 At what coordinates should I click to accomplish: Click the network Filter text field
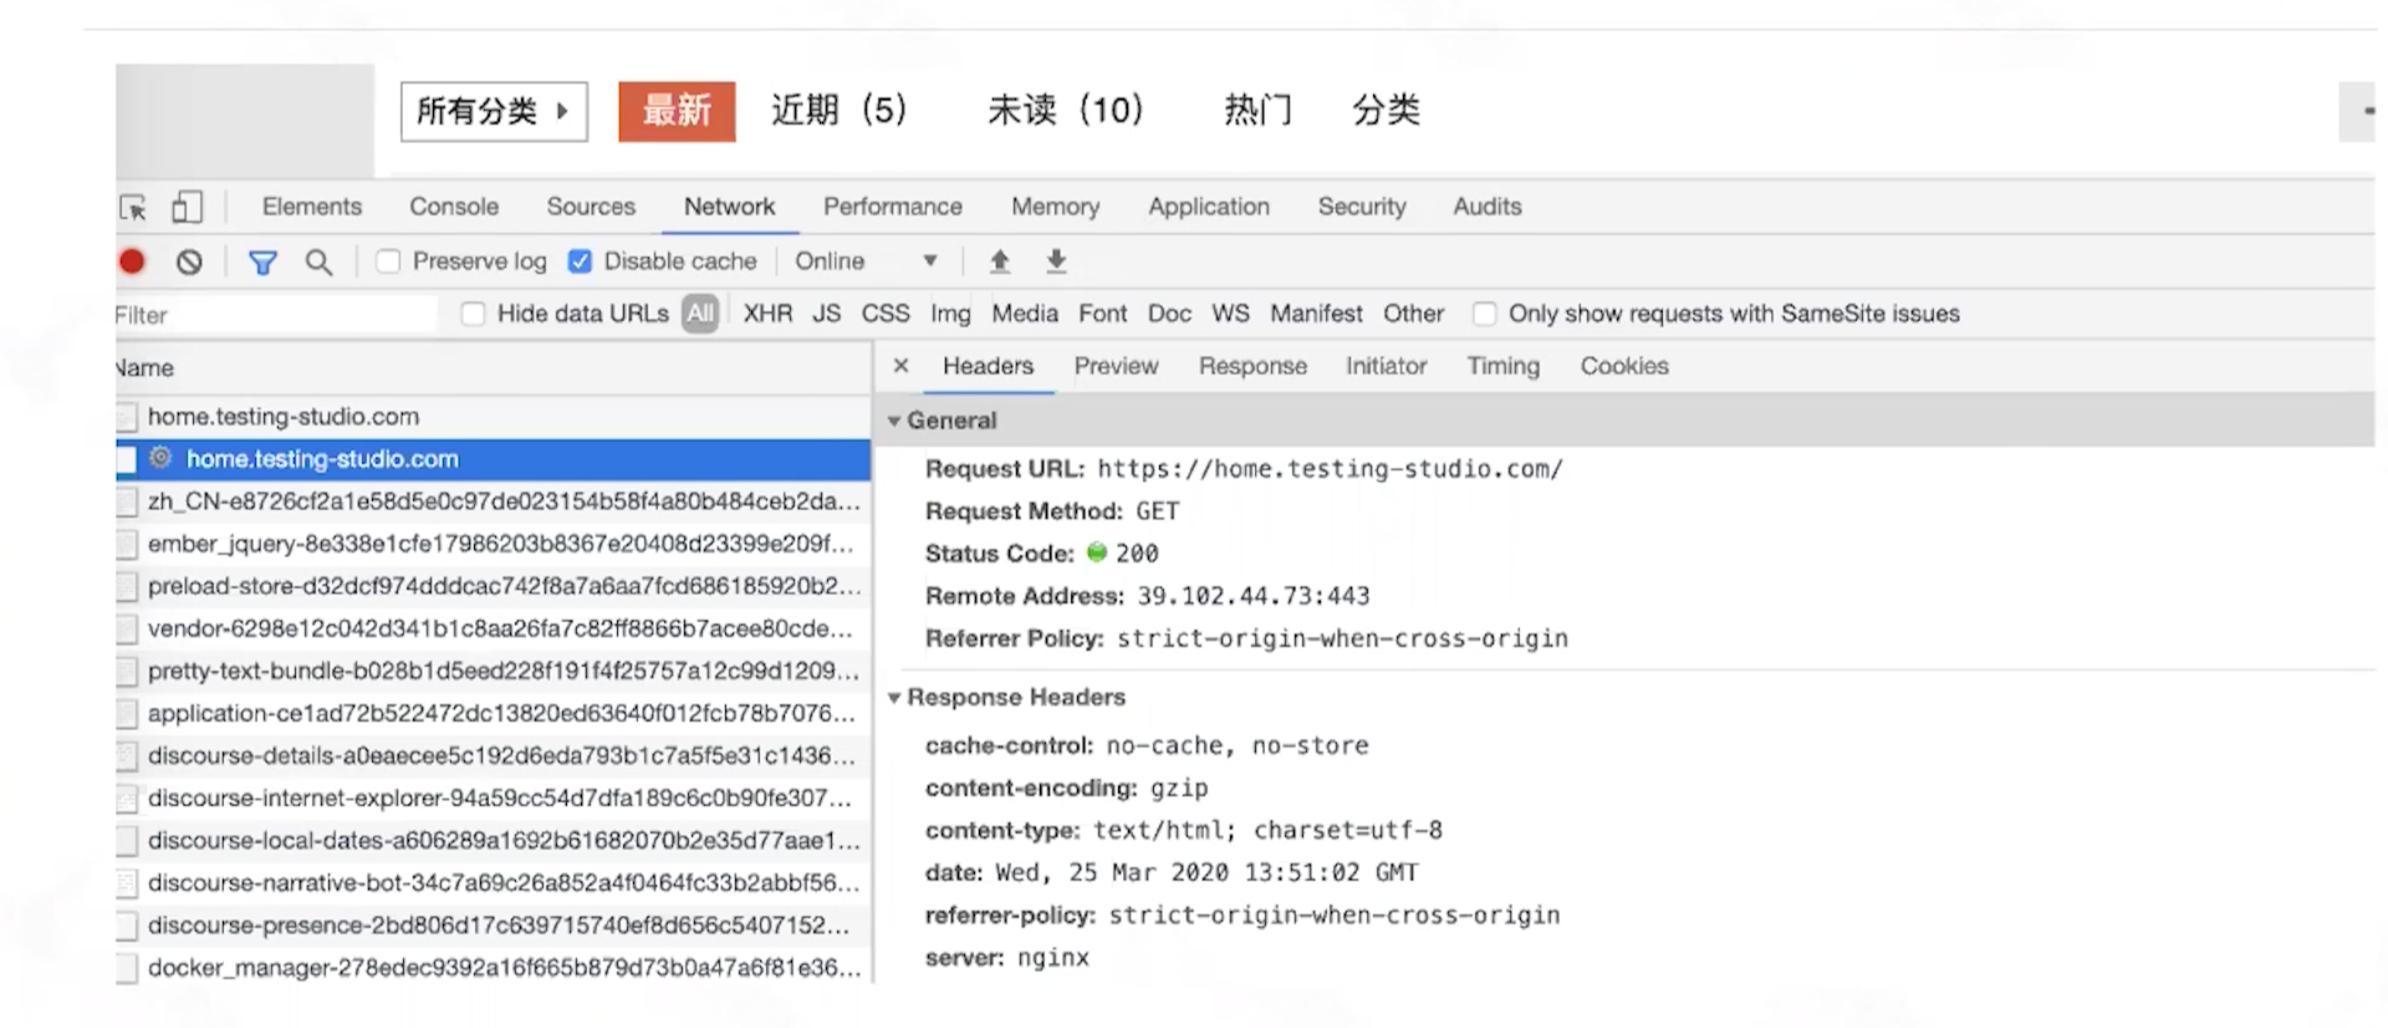[276, 315]
